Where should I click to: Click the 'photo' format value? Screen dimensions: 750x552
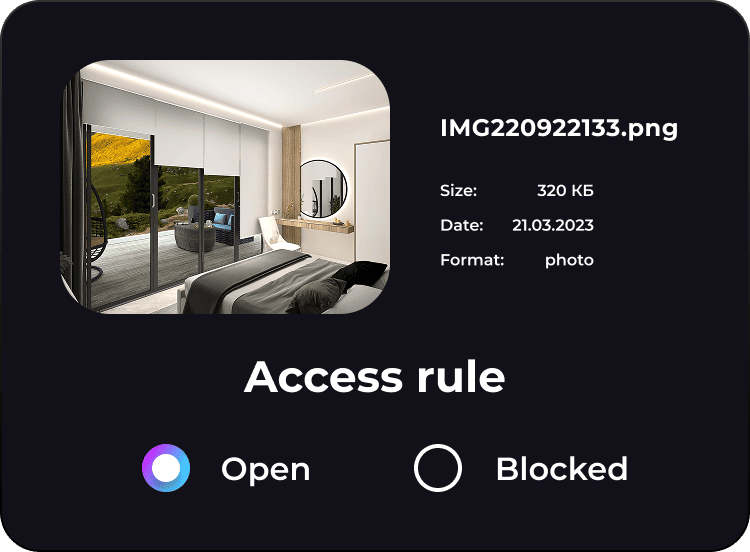coord(569,261)
